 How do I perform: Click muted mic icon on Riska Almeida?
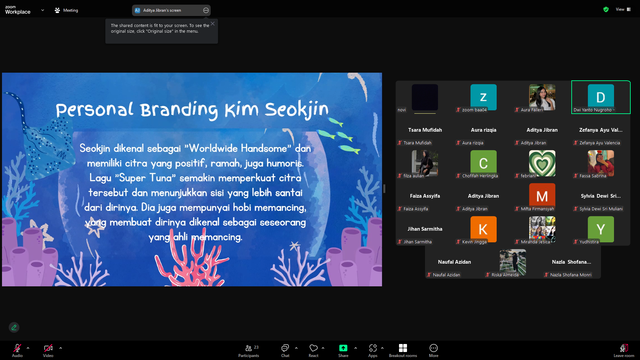488,275
